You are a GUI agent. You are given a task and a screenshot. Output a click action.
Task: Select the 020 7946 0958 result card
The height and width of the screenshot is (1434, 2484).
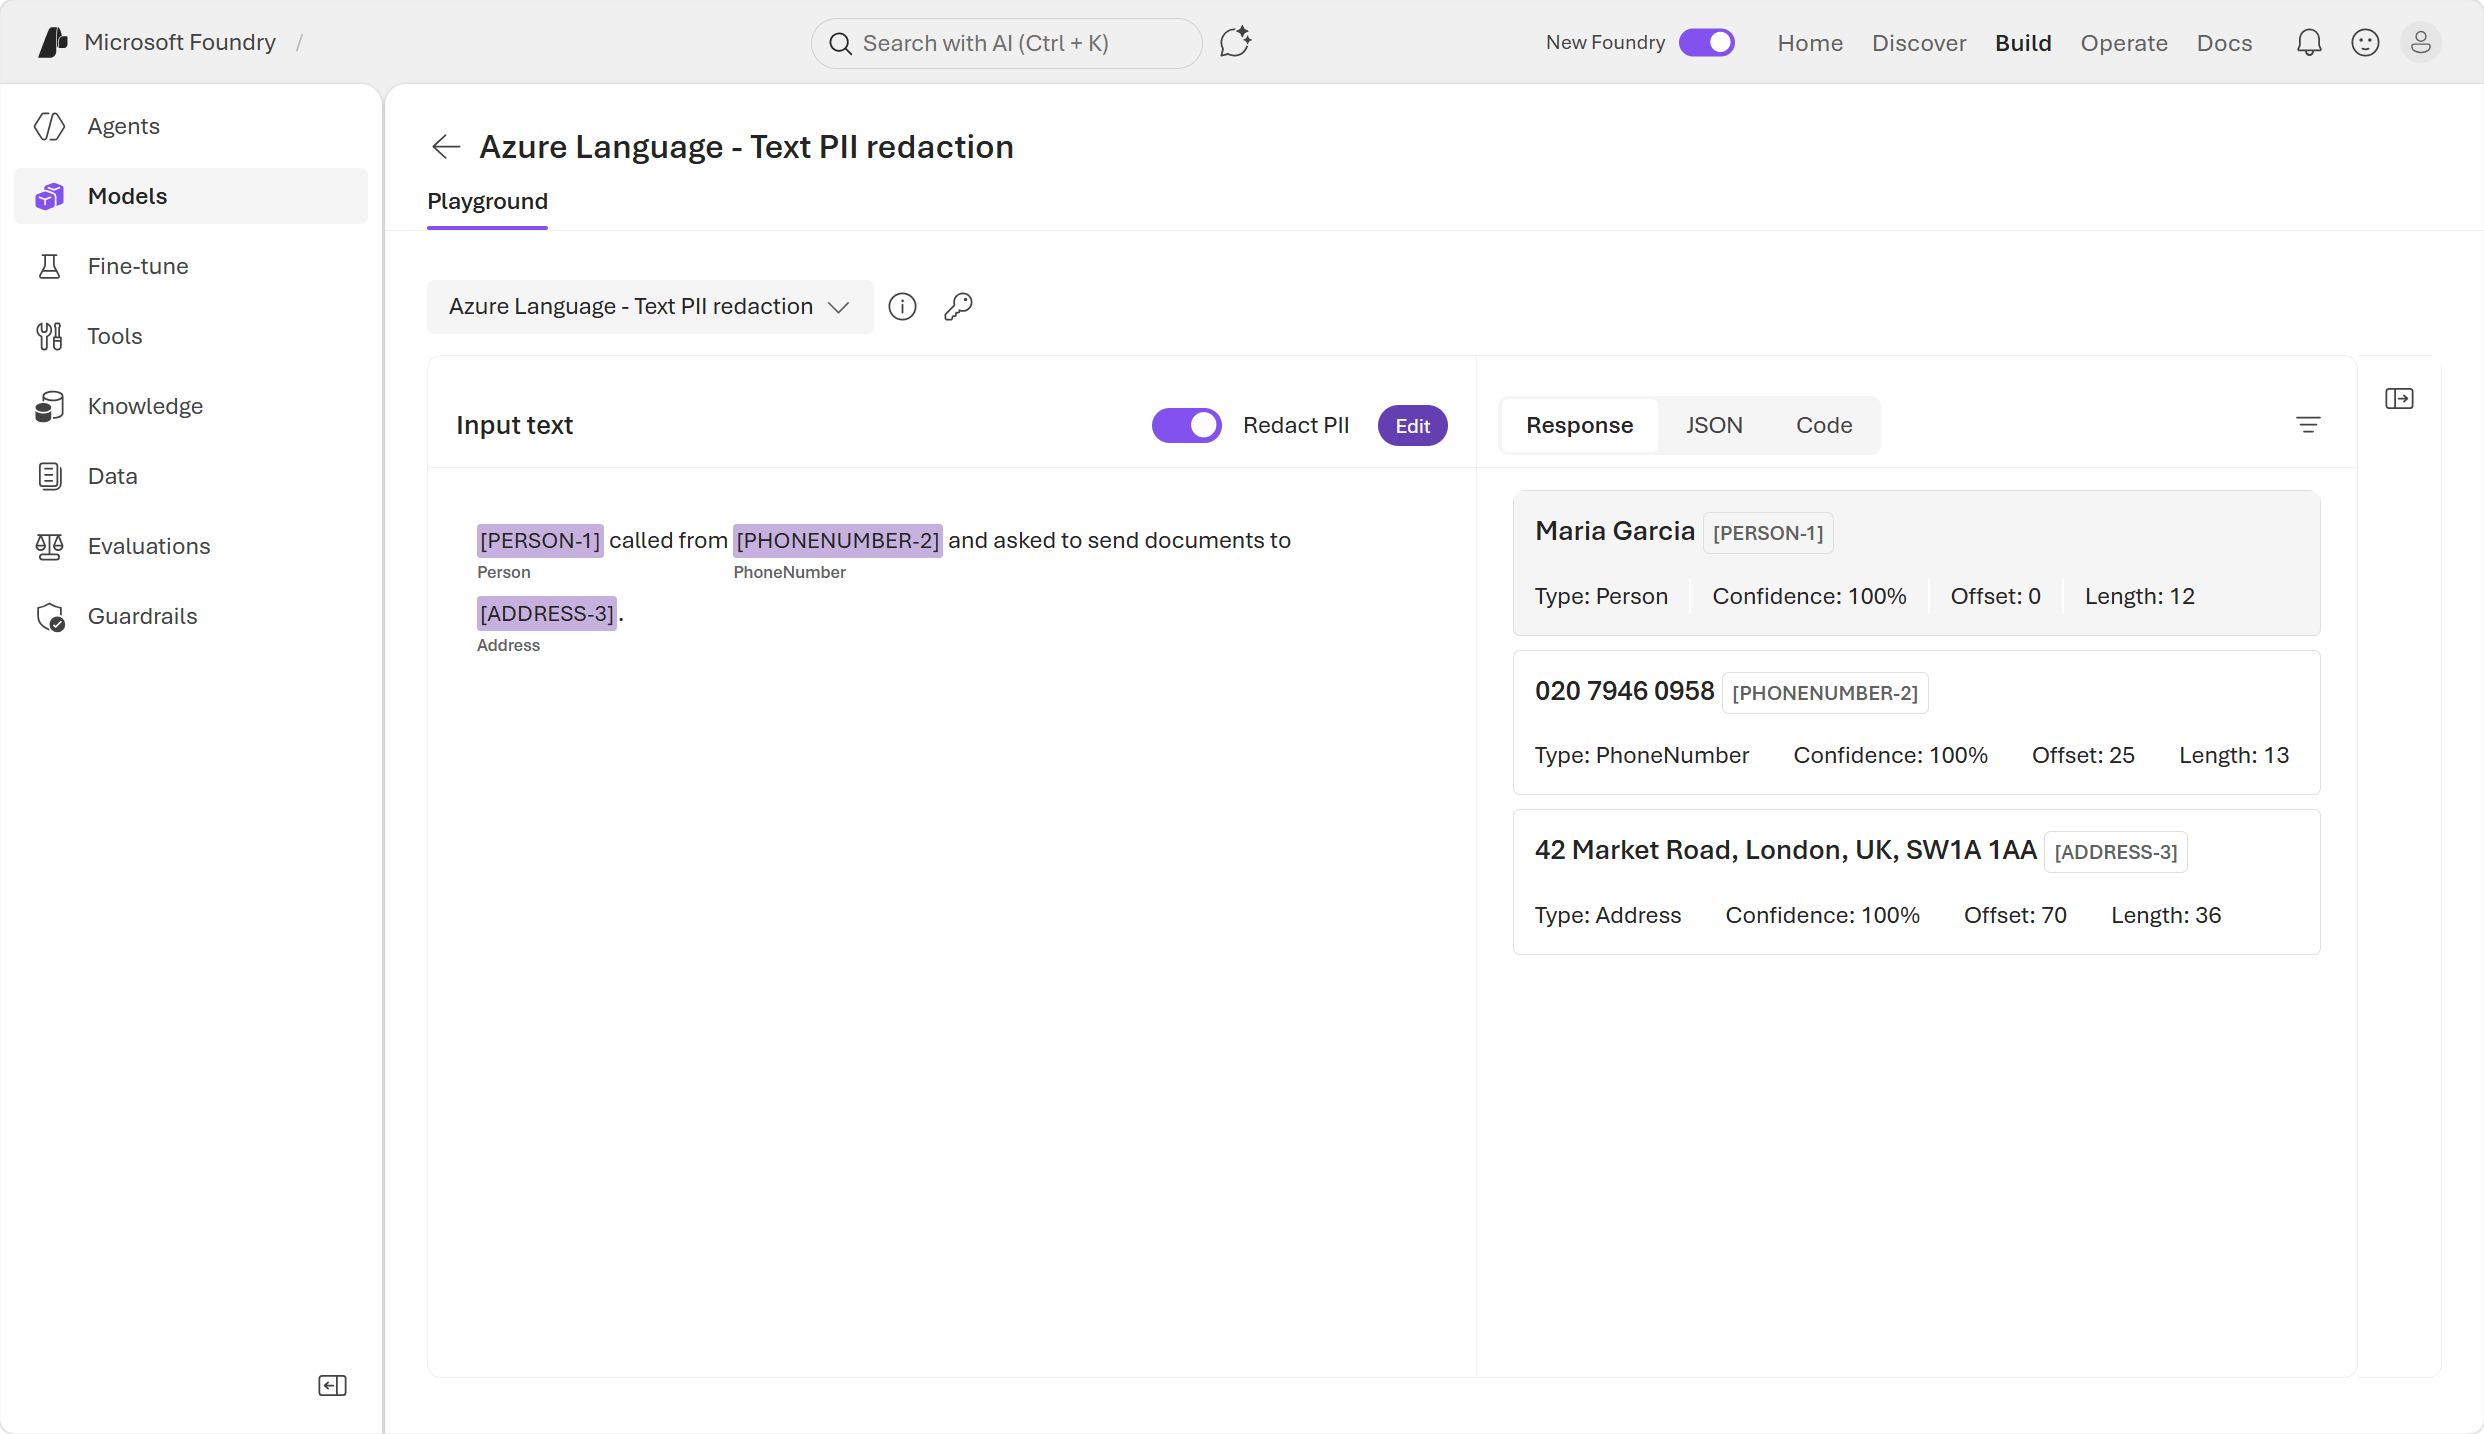(x=1916, y=722)
